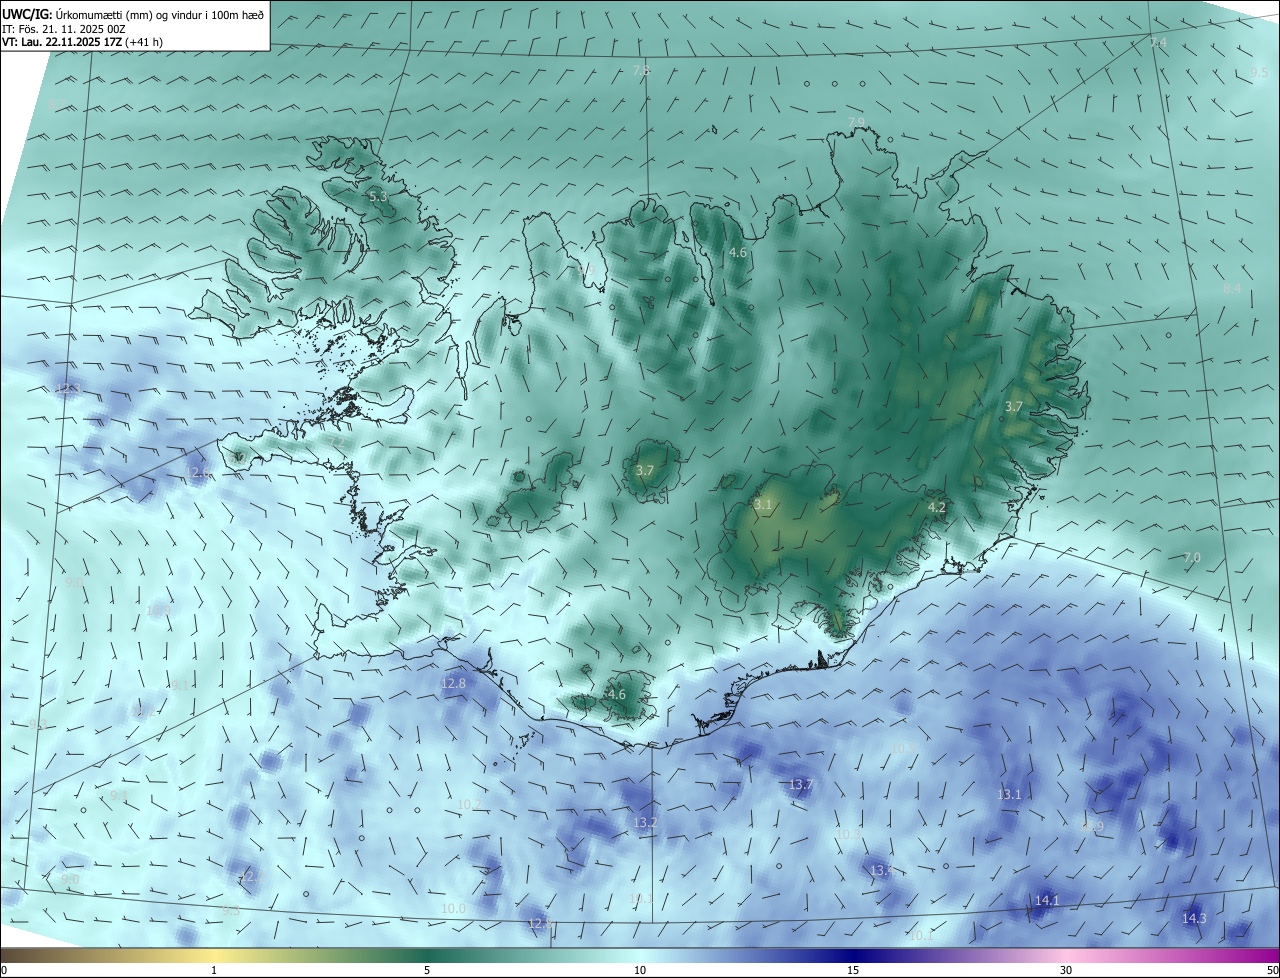Click the 10.5 value label
Image resolution: width=1280 pixels, height=978 pixels.
(903, 748)
